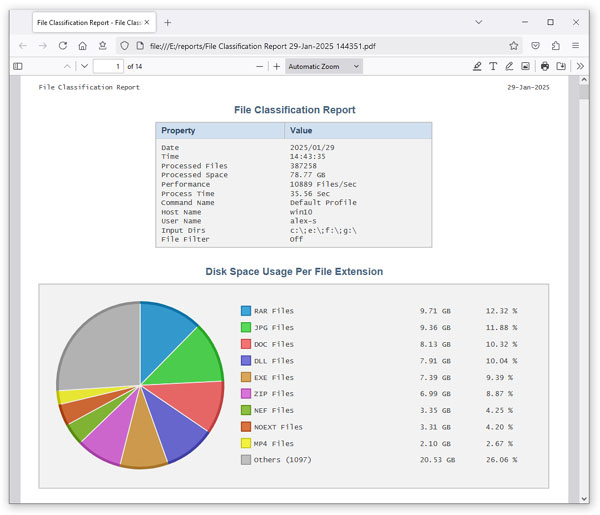The height and width of the screenshot is (515, 600).
Task: Zoom in the PDF document
Action: [x=277, y=66]
